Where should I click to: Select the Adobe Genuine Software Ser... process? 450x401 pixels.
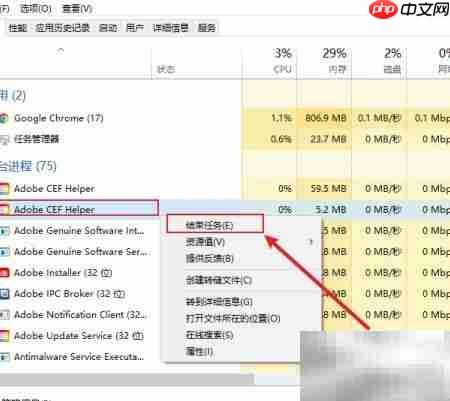coord(80,252)
